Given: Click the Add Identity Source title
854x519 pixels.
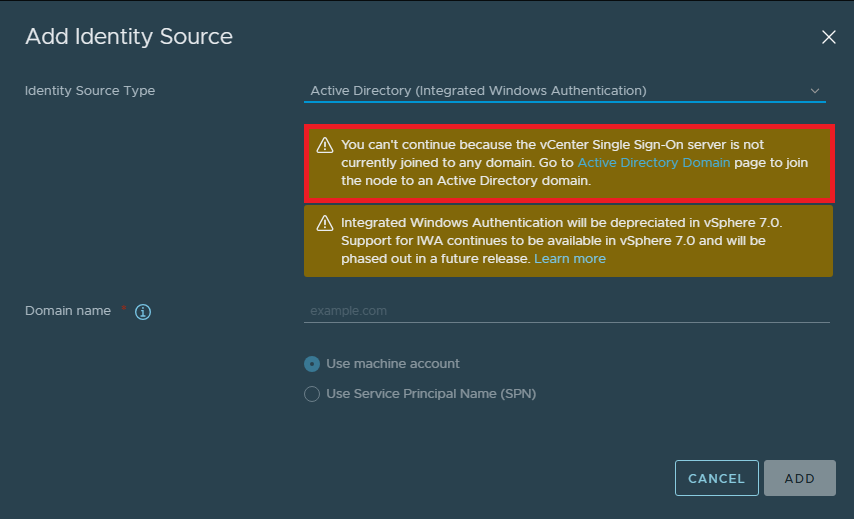Looking at the screenshot, I should tap(129, 36).
